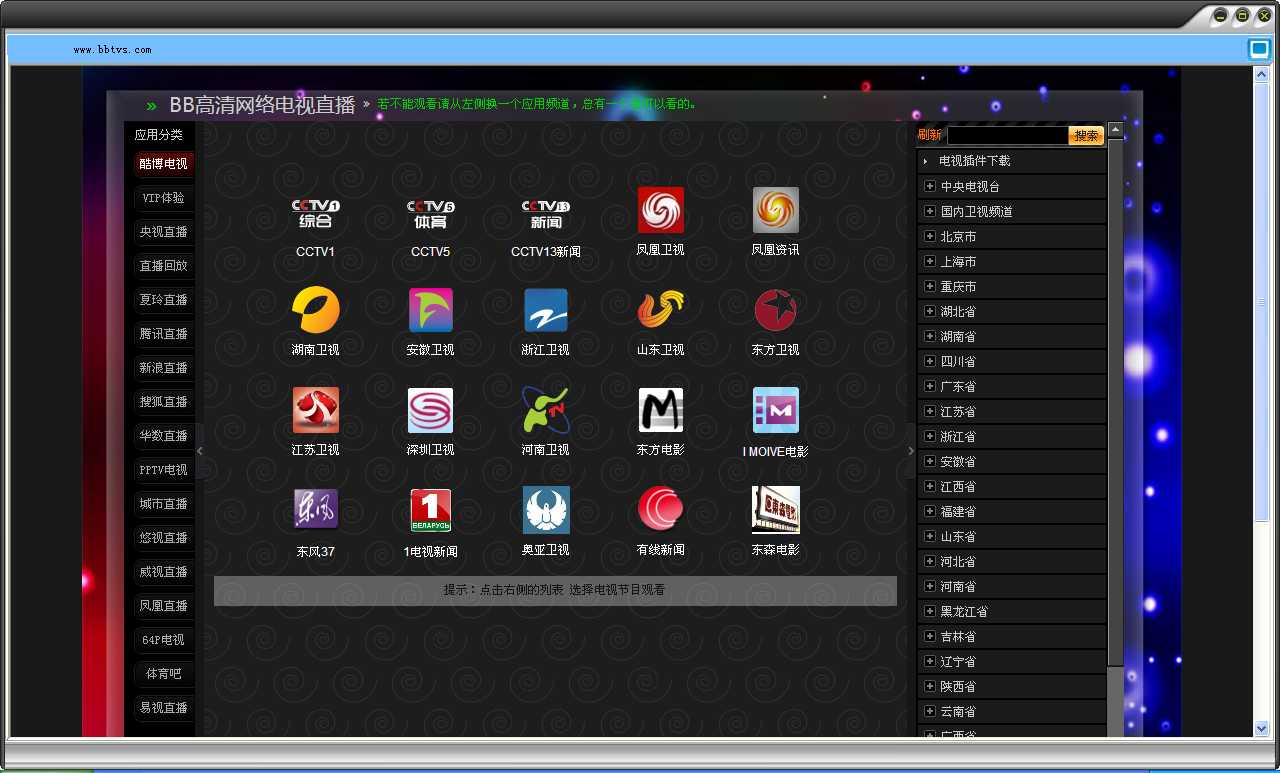Click the blue window icon on the address bar
The height and width of the screenshot is (773, 1280).
[x=1258, y=48]
